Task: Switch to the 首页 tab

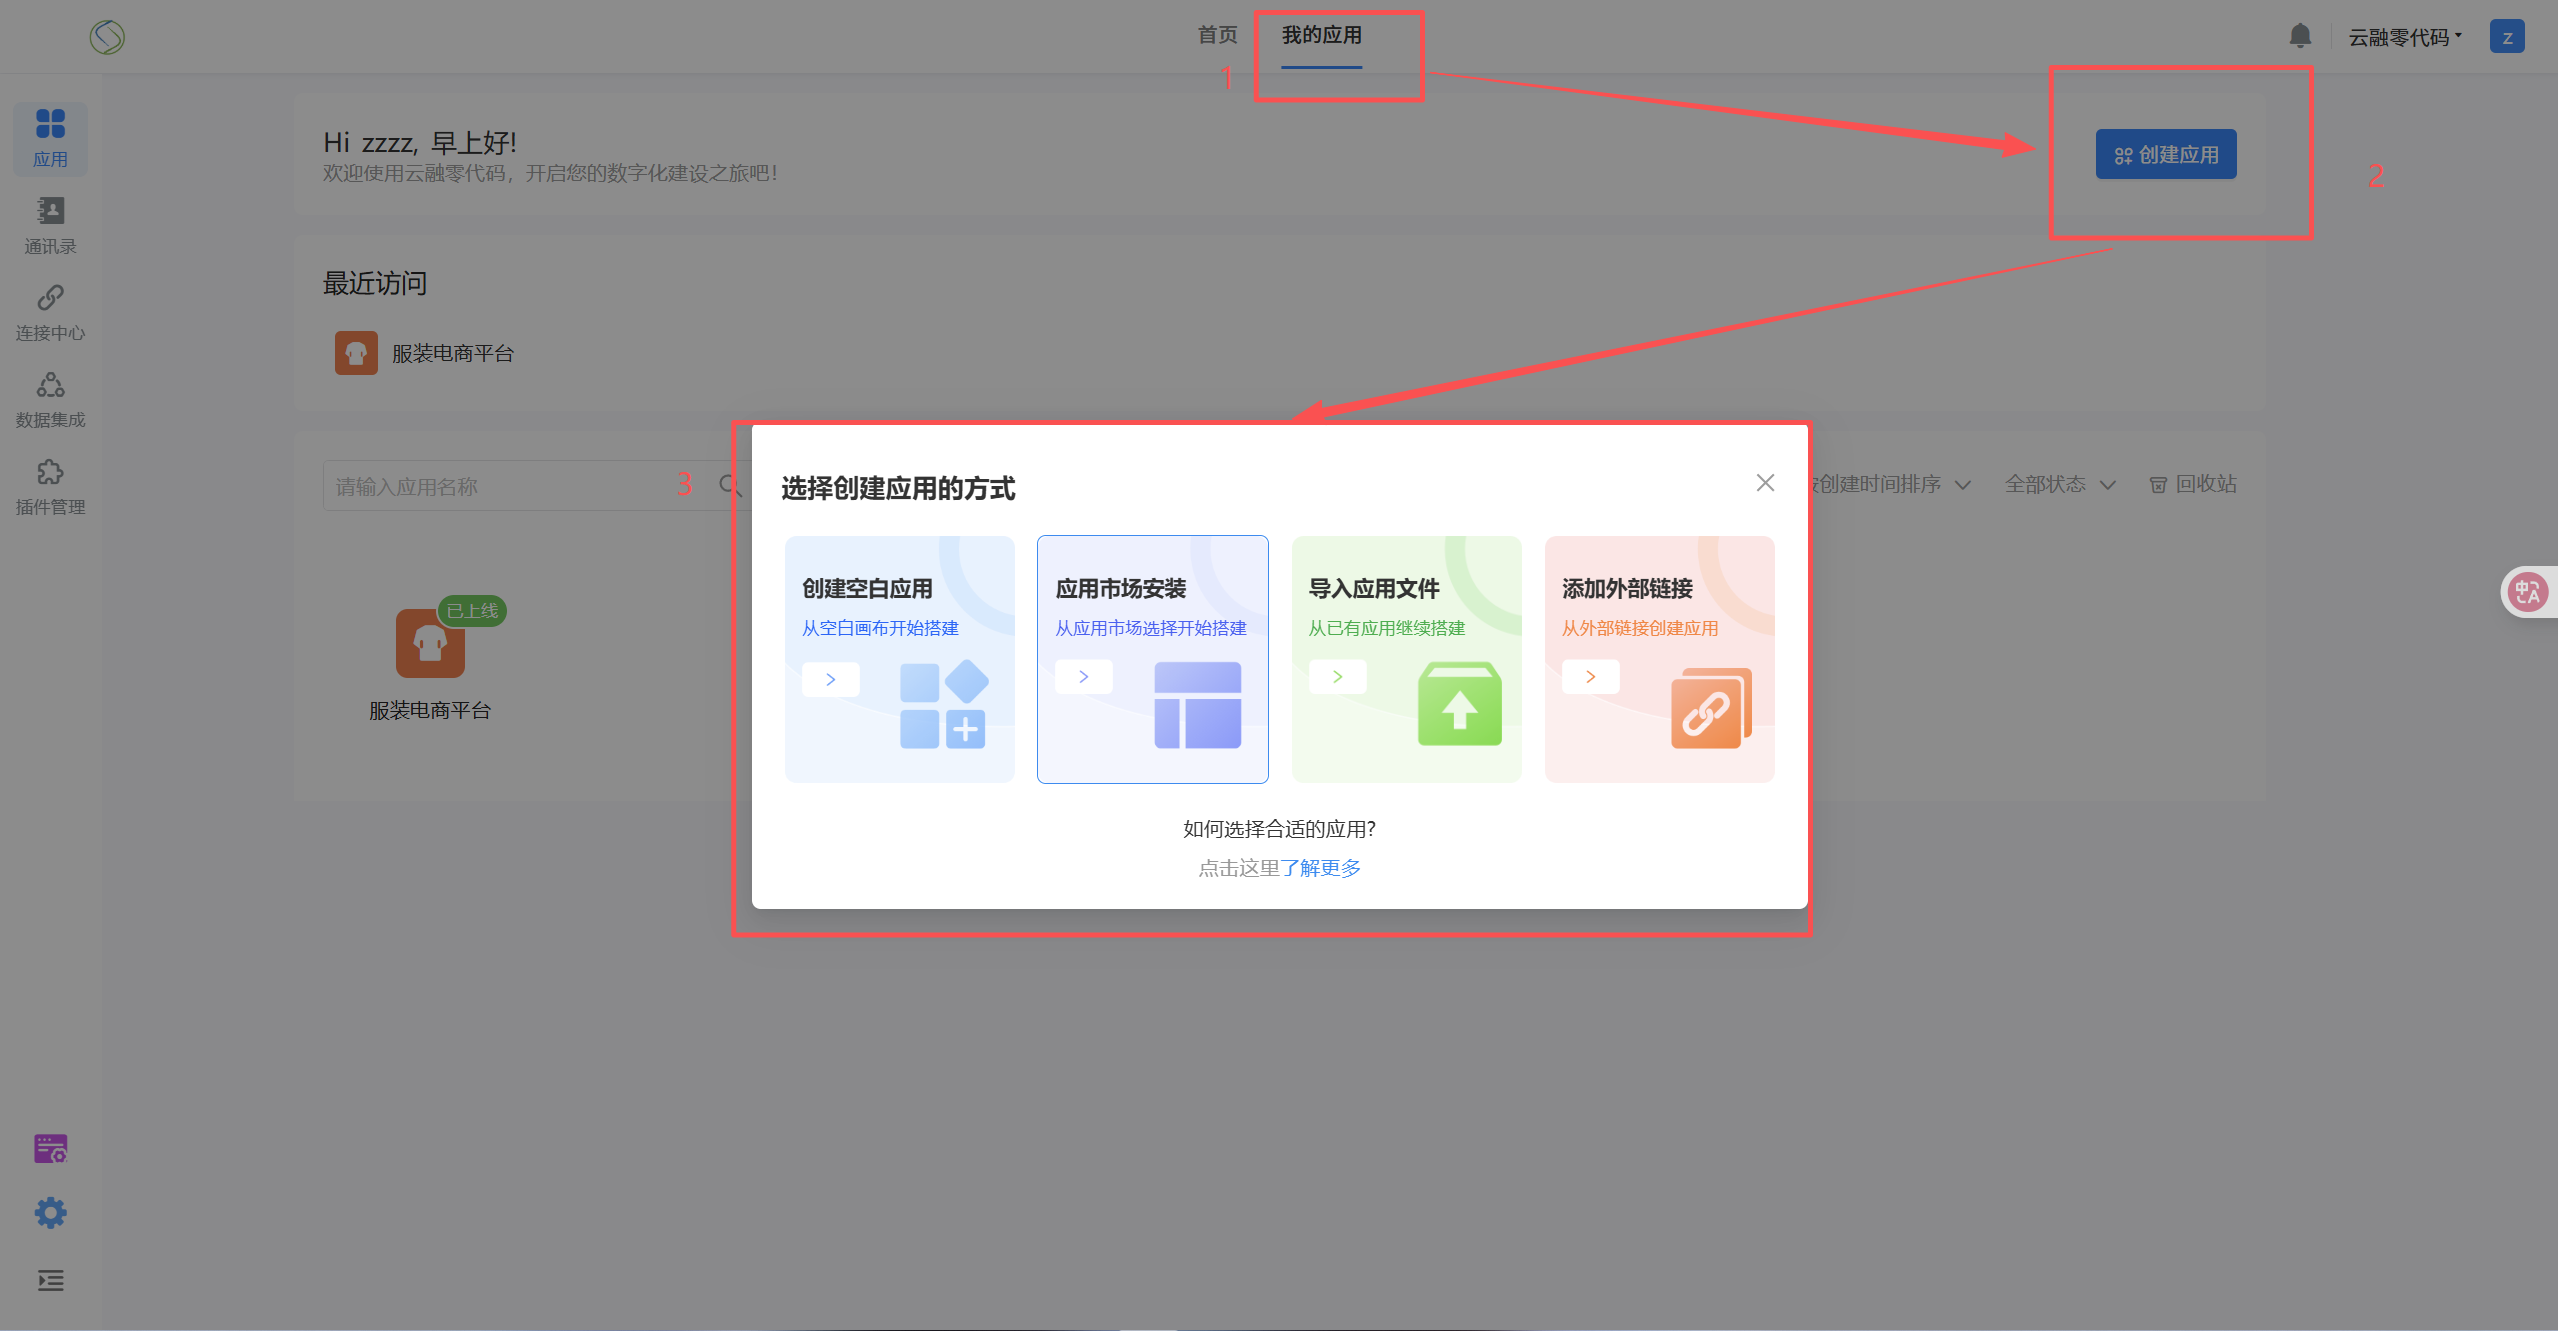Action: (x=1217, y=35)
